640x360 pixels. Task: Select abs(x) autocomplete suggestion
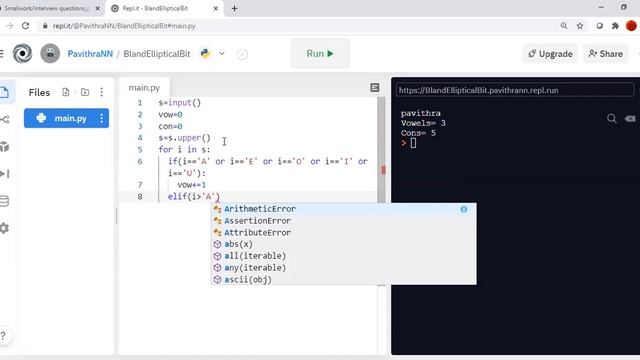(344, 244)
